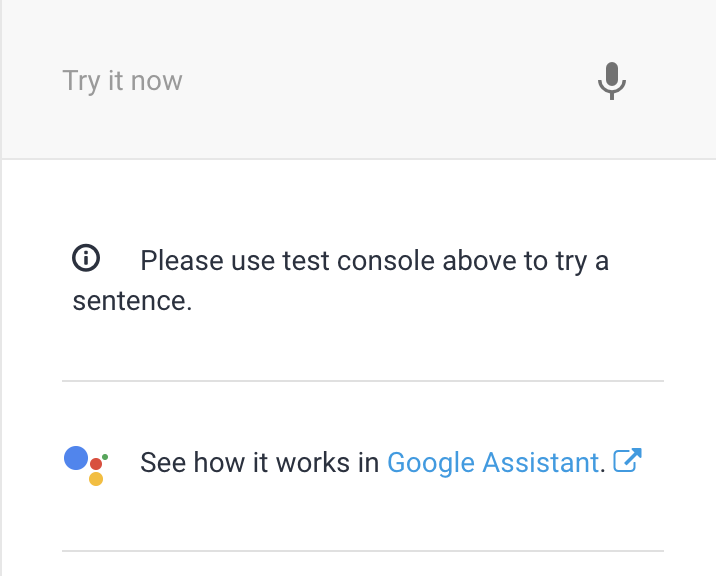This screenshot has height=576, width=716.
Task: Click the word "sentence." in the info message
Action: (132, 300)
